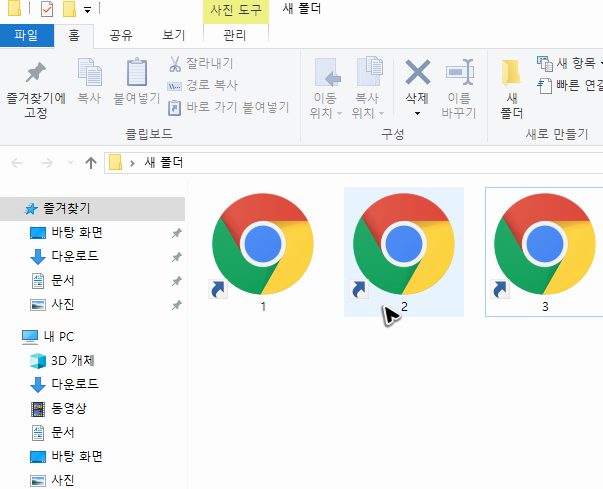Go up one level with the up arrow

pos(91,163)
